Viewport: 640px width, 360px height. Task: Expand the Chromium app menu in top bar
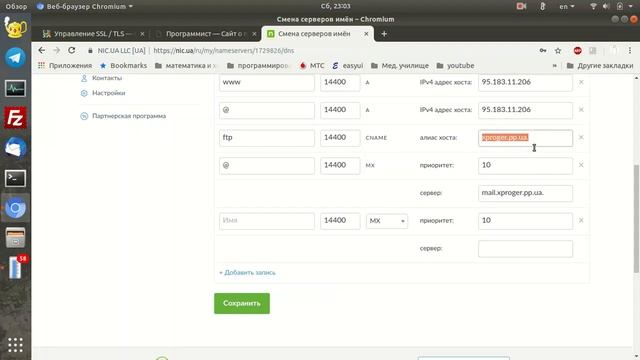[x=84, y=6]
